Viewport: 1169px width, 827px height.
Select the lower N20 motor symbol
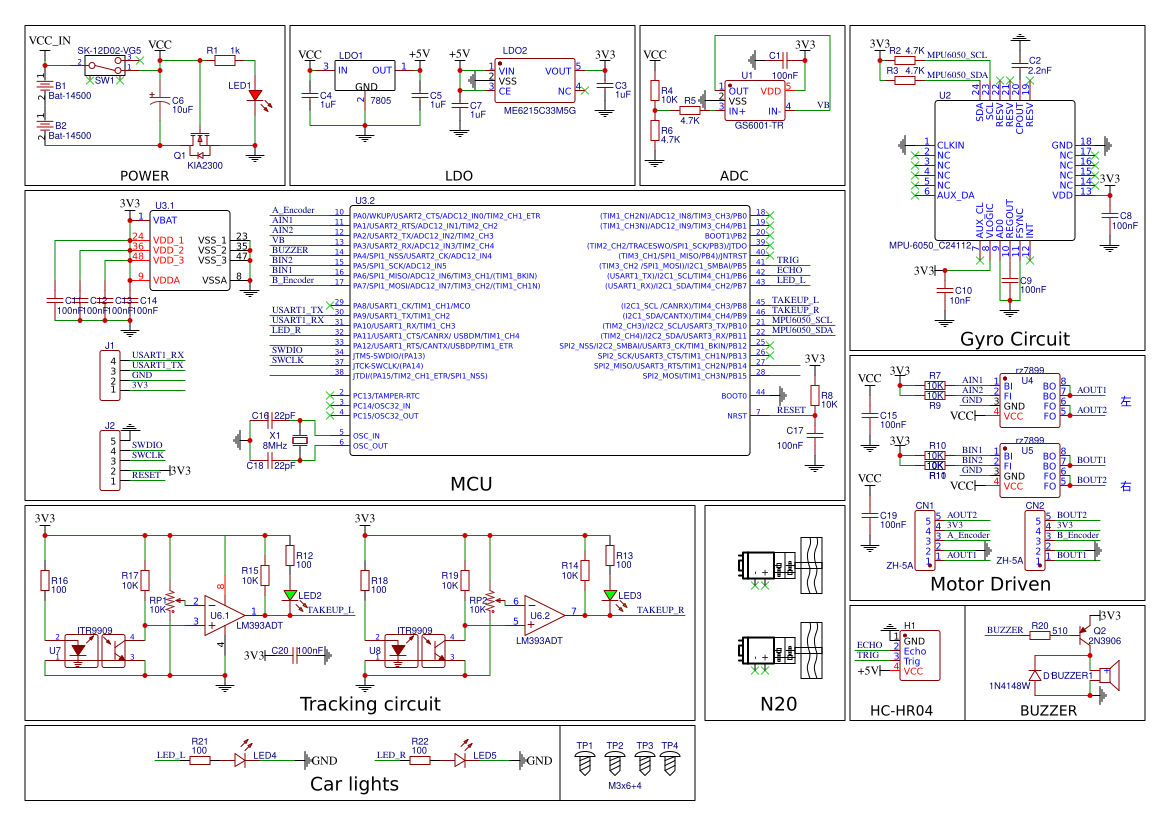pyautogui.click(x=780, y=651)
